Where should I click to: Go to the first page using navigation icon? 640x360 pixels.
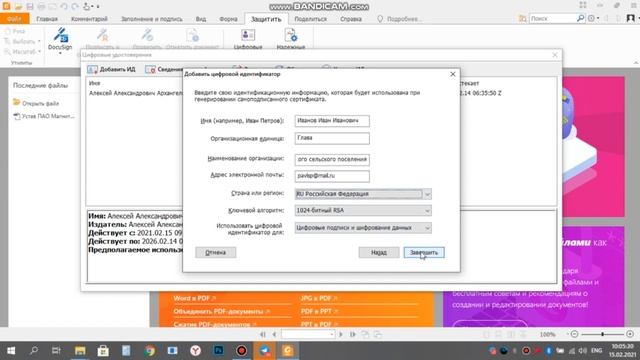263,334
